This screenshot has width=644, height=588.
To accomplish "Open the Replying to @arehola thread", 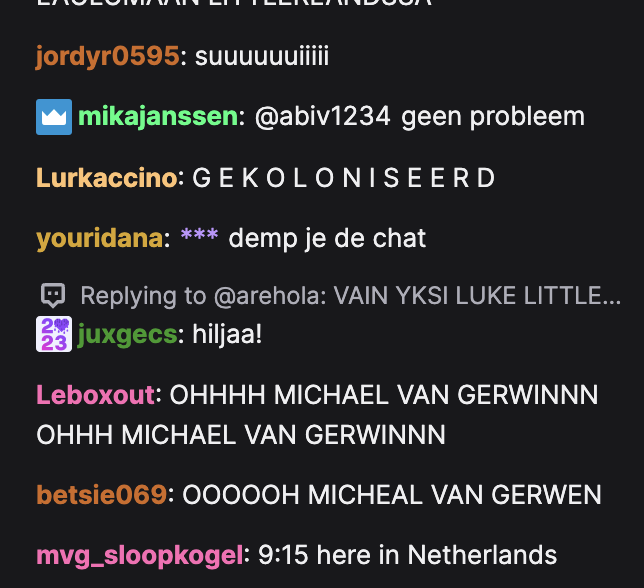I will (350, 295).
